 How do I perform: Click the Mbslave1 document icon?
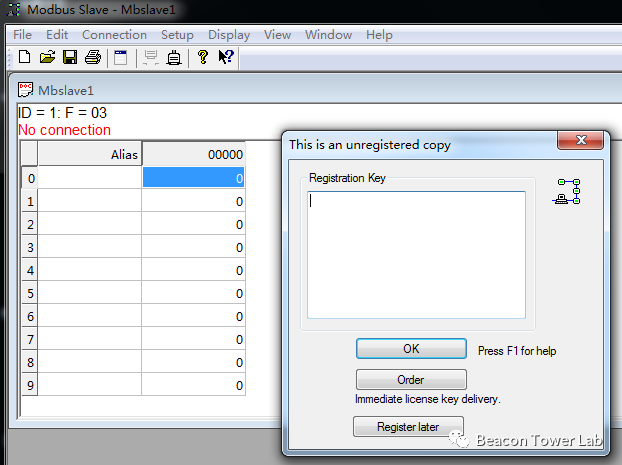(25, 90)
